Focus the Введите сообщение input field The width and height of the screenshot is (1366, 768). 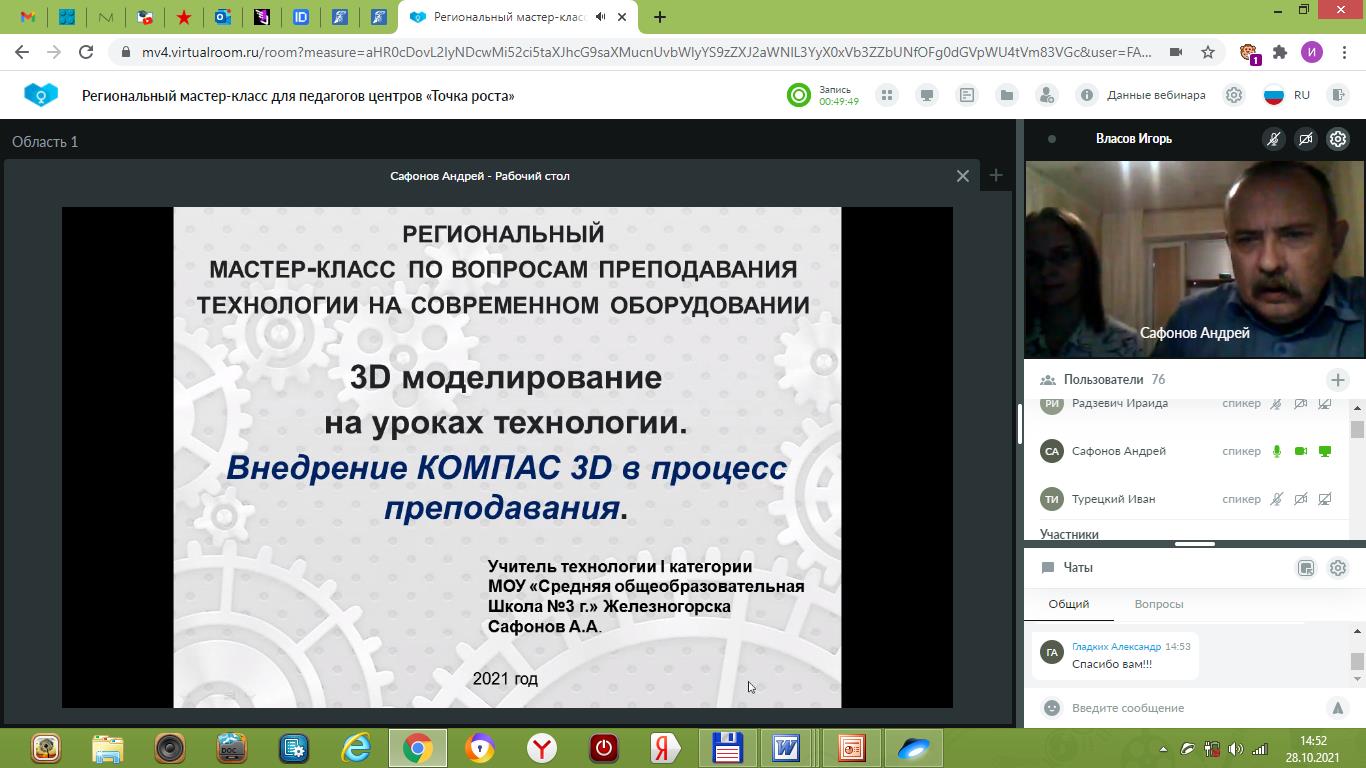coord(1190,708)
